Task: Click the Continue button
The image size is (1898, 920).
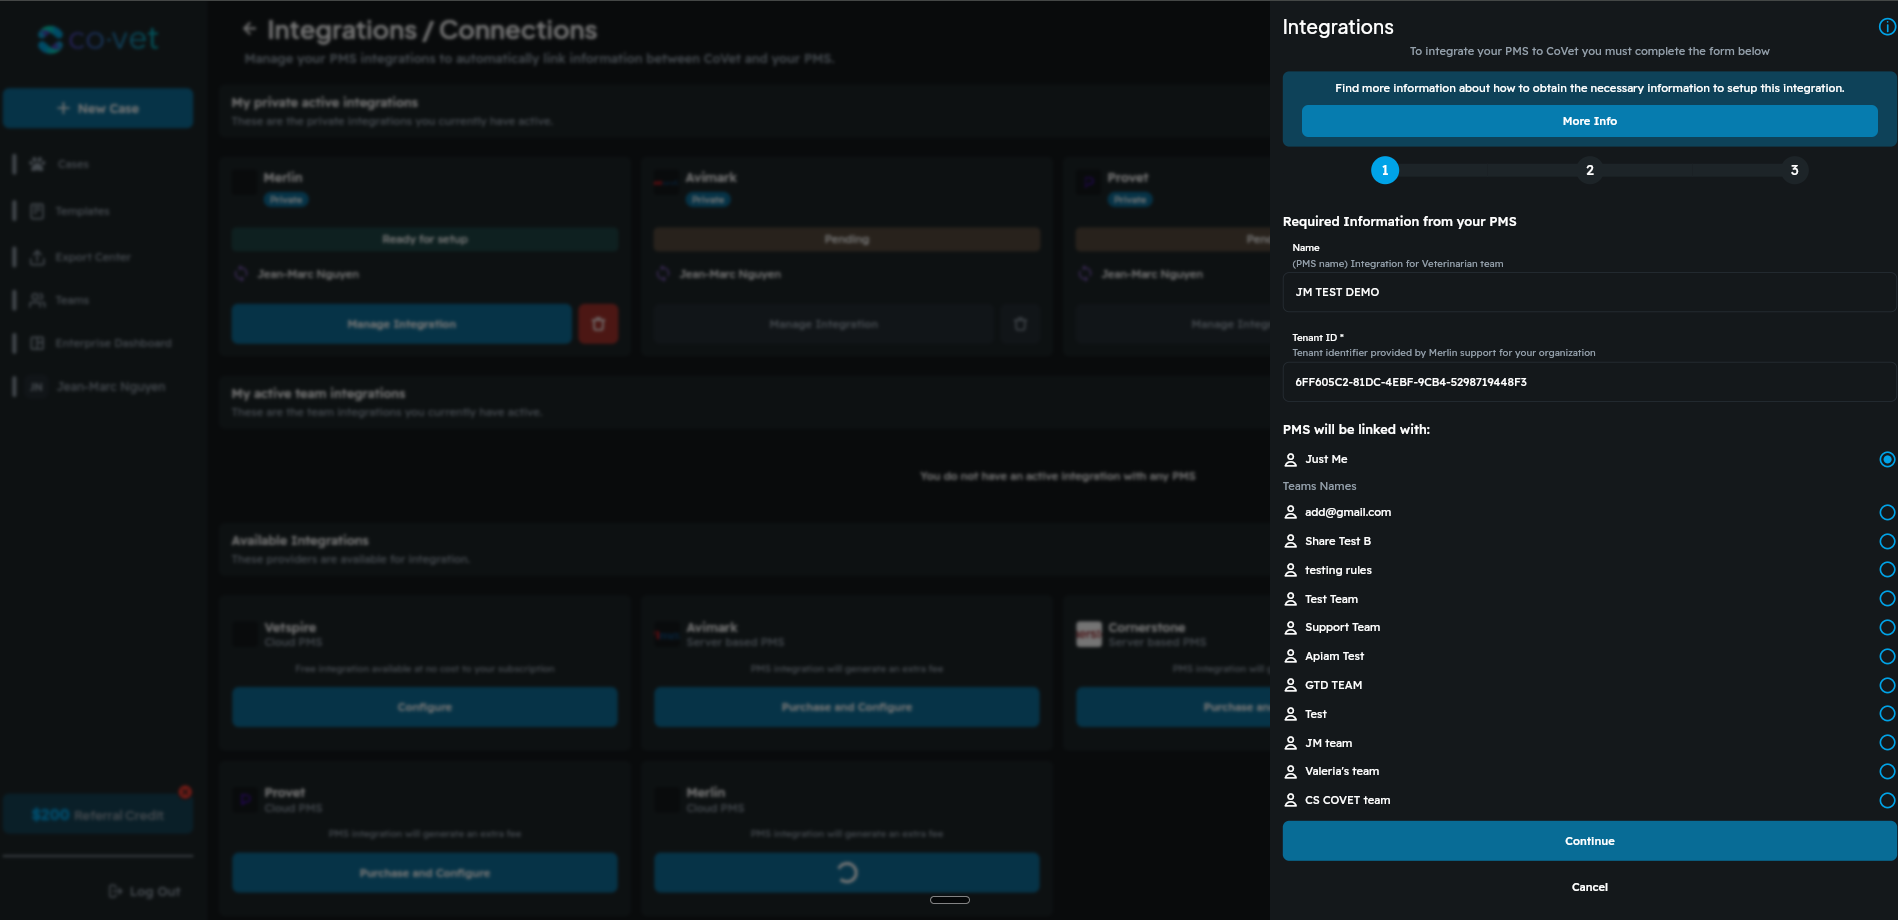Action: tap(1589, 841)
